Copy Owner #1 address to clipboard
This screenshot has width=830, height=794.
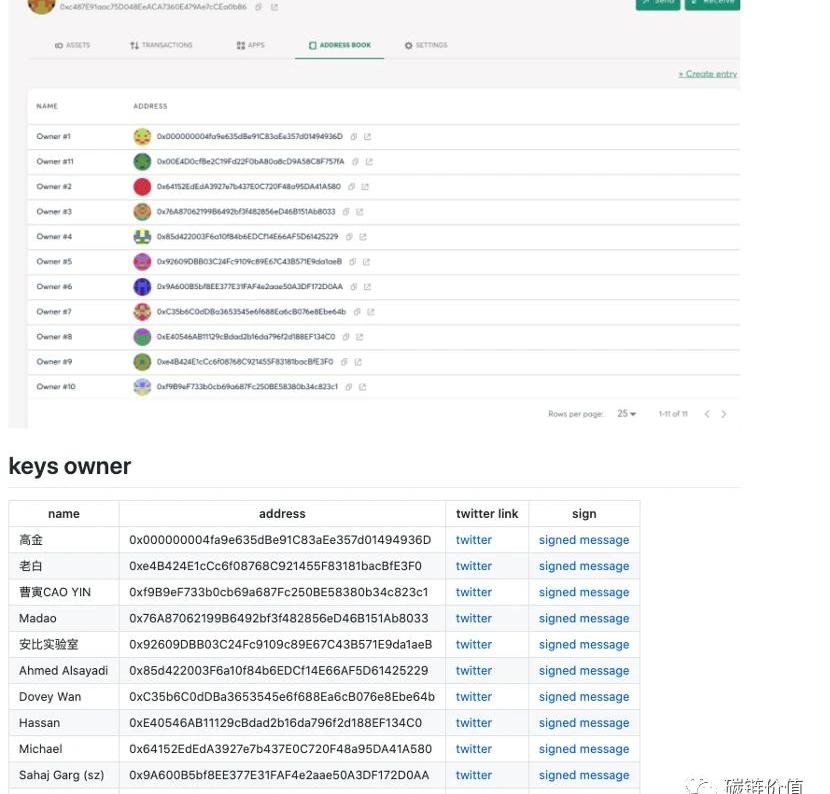coord(352,137)
